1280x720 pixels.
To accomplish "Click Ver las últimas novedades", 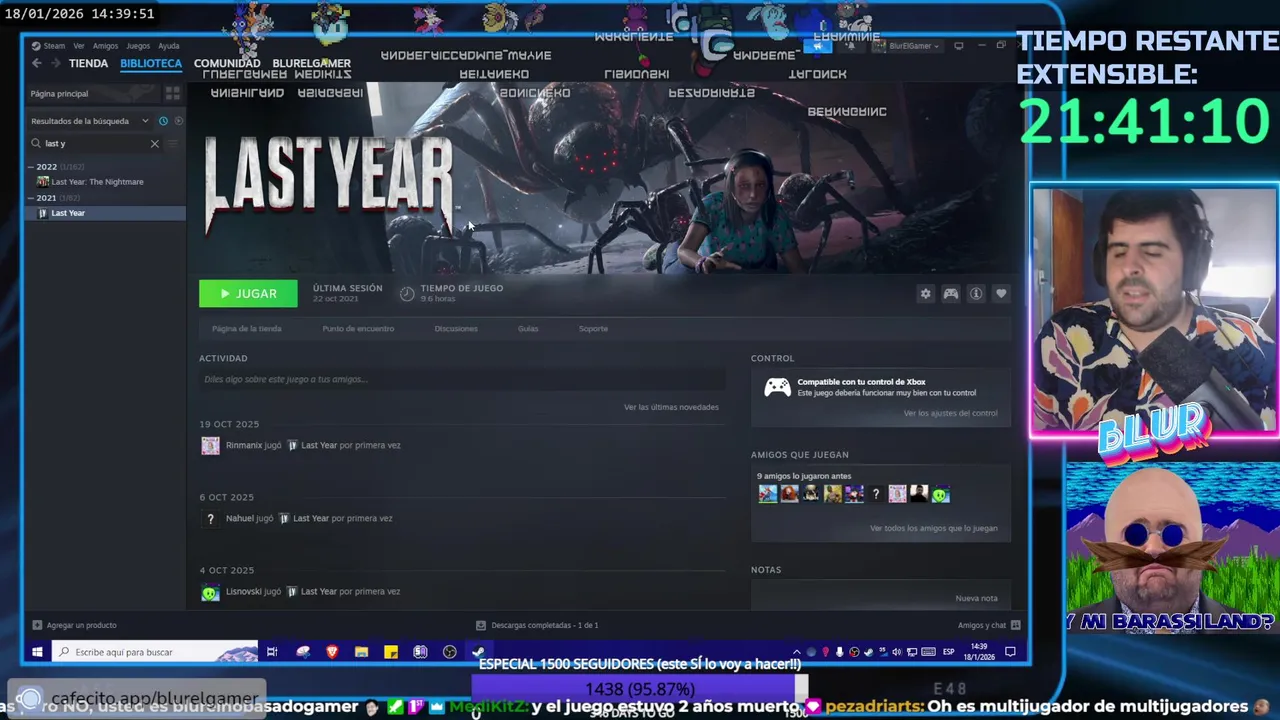I will pos(671,407).
